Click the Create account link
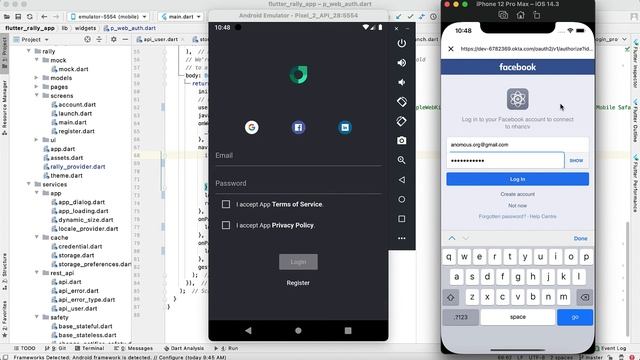 point(518,194)
